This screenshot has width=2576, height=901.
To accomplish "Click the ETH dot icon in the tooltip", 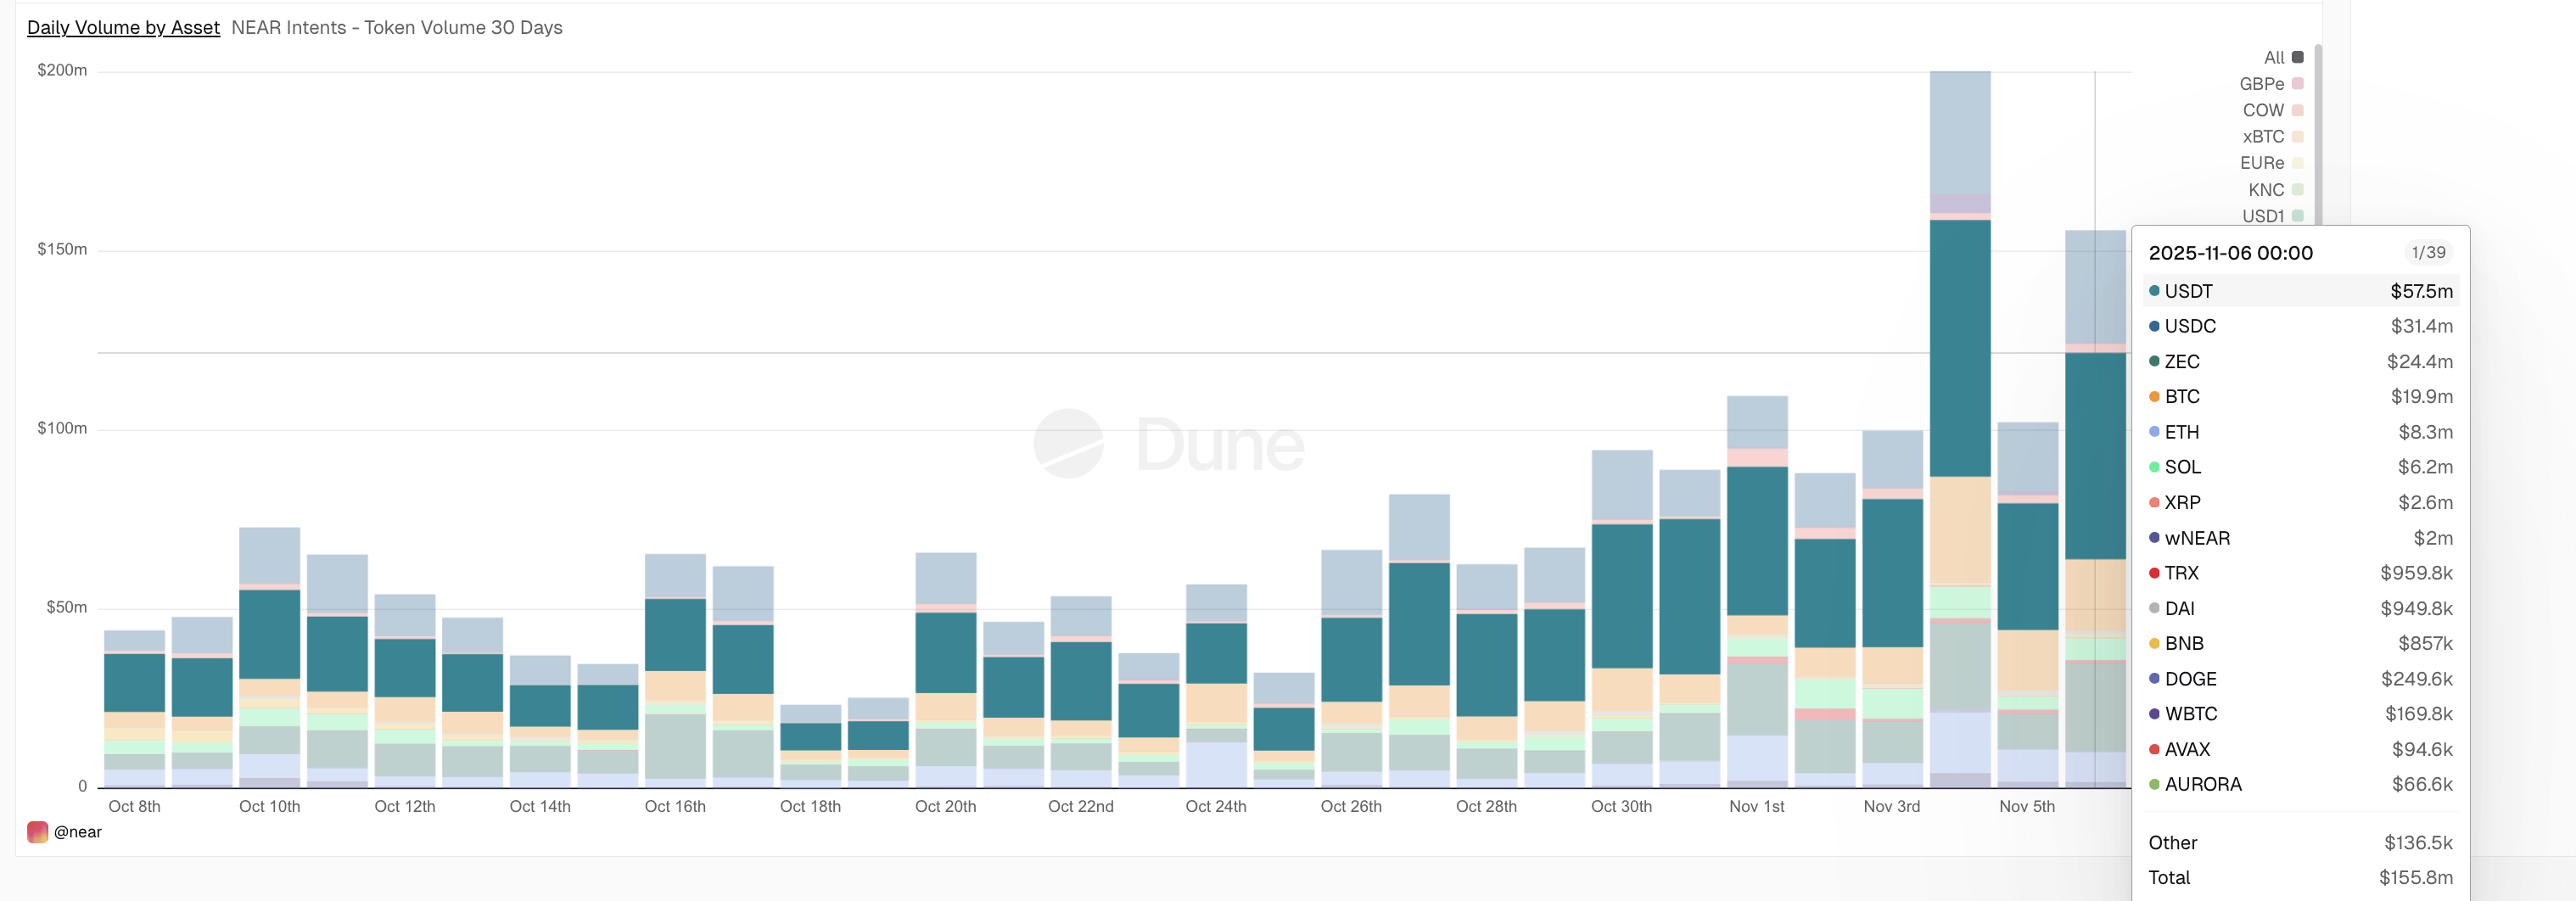I will 2154,432.
